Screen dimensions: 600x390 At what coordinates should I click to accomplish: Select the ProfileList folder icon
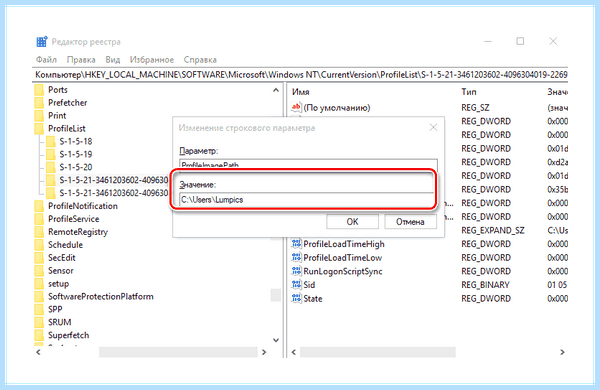point(39,129)
